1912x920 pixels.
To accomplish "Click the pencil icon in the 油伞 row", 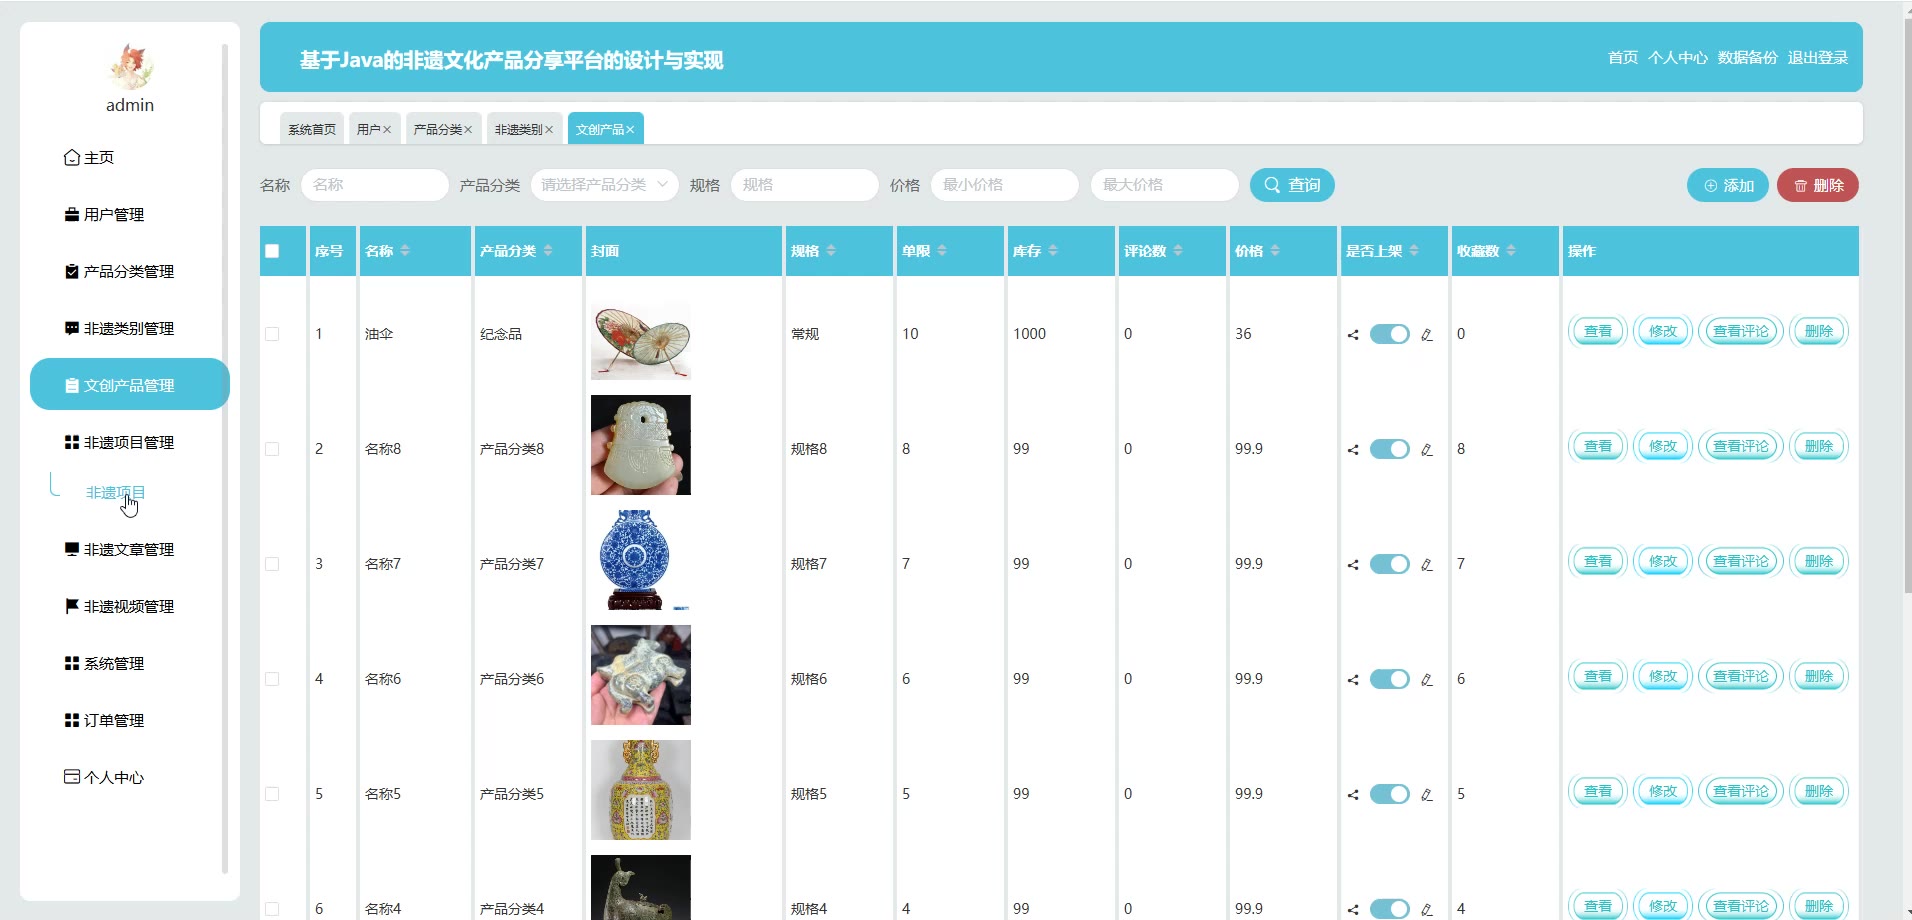I will [1427, 335].
